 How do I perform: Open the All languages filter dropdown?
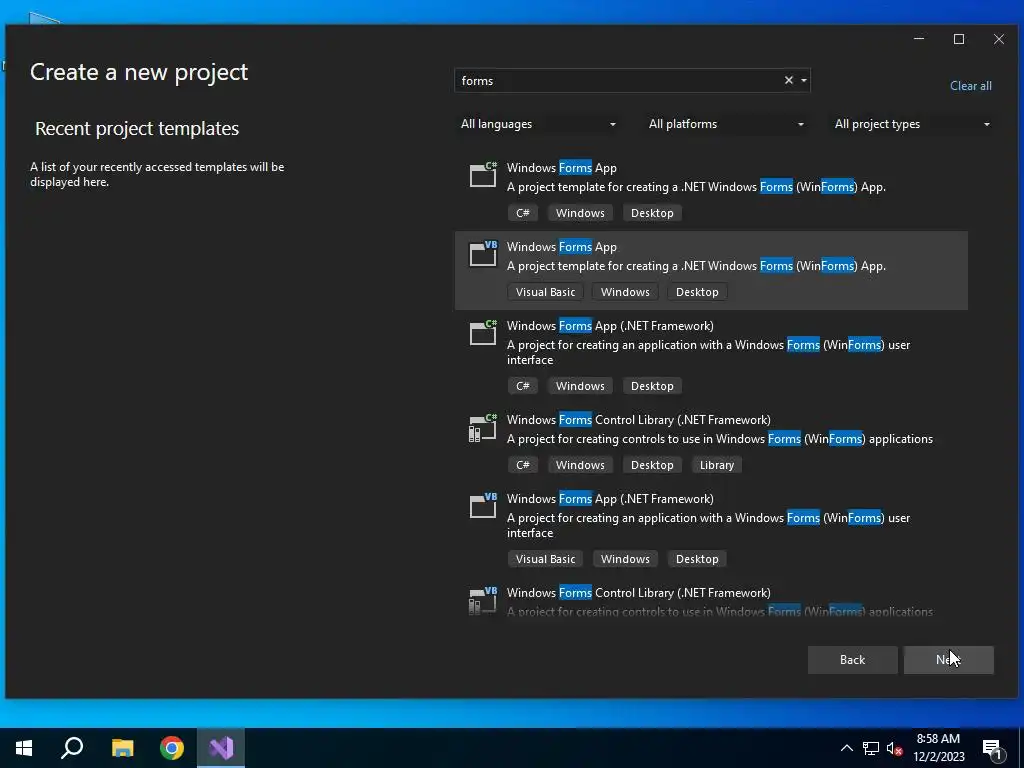click(538, 124)
